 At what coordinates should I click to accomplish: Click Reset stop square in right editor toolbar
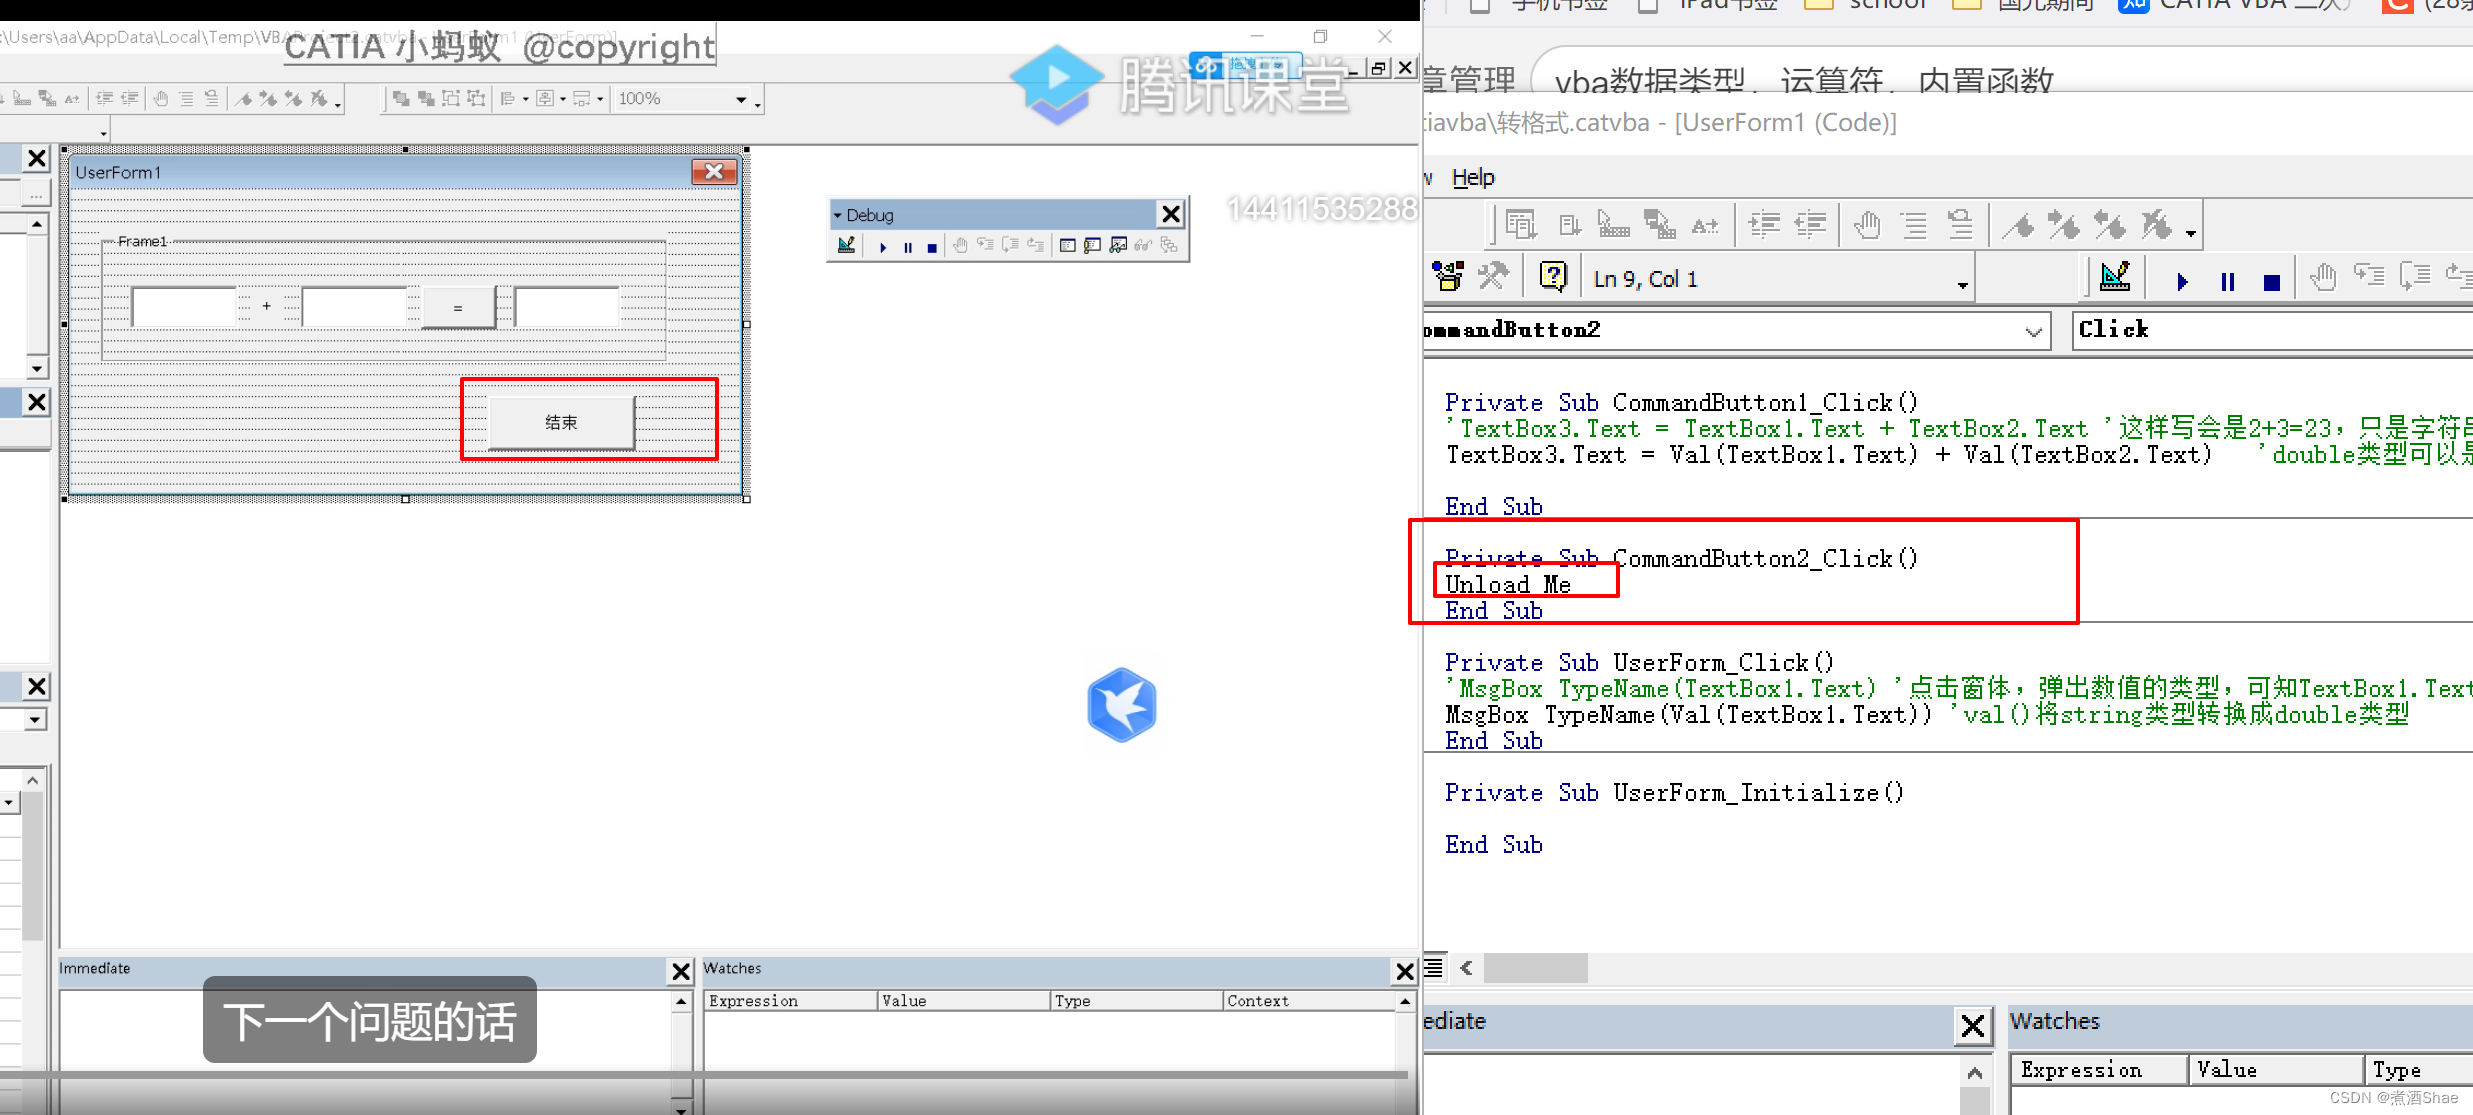pyautogui.click(x=2272, y=282)
